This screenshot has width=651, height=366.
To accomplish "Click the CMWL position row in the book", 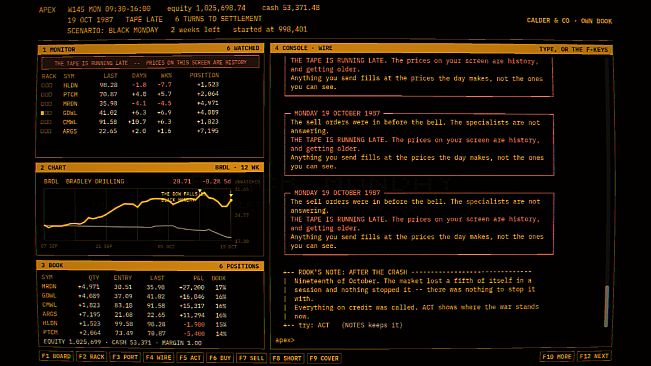I will click(134, 305).
